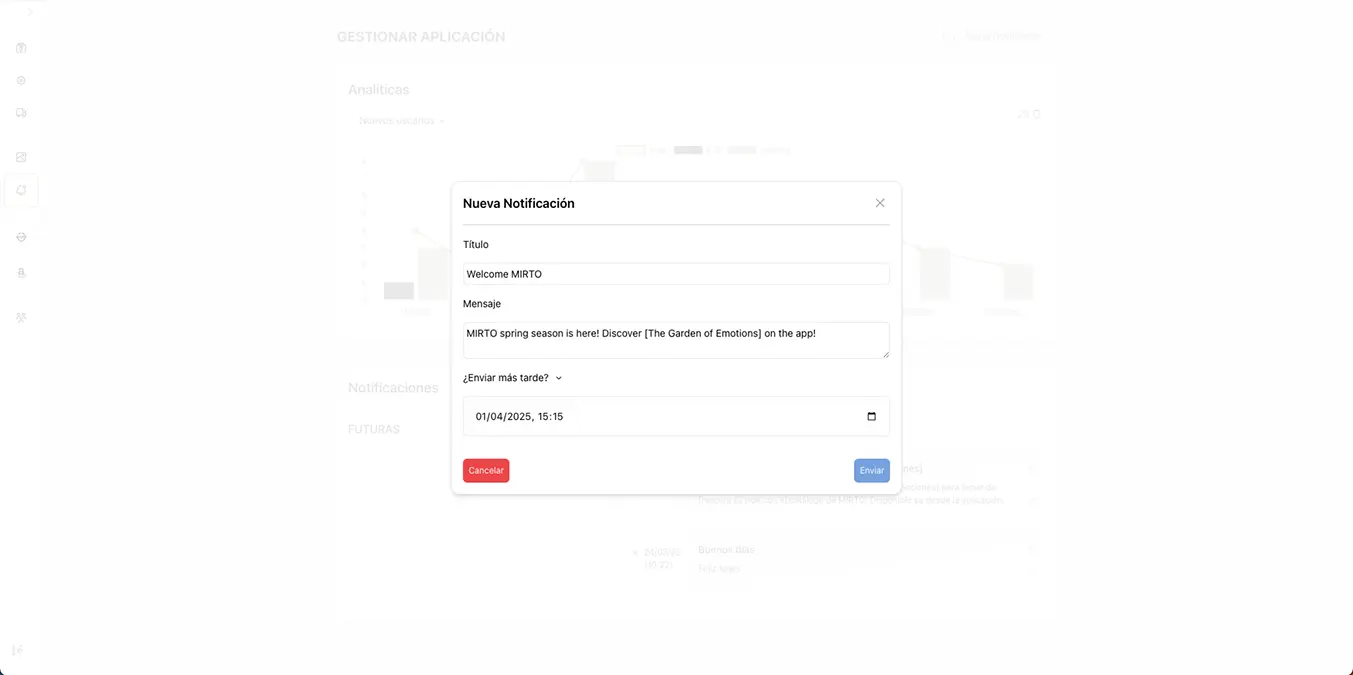This screenshot has width=1353, height=675.
Task: Open the gear settings sidebar icon
Action: coord(21,80)
